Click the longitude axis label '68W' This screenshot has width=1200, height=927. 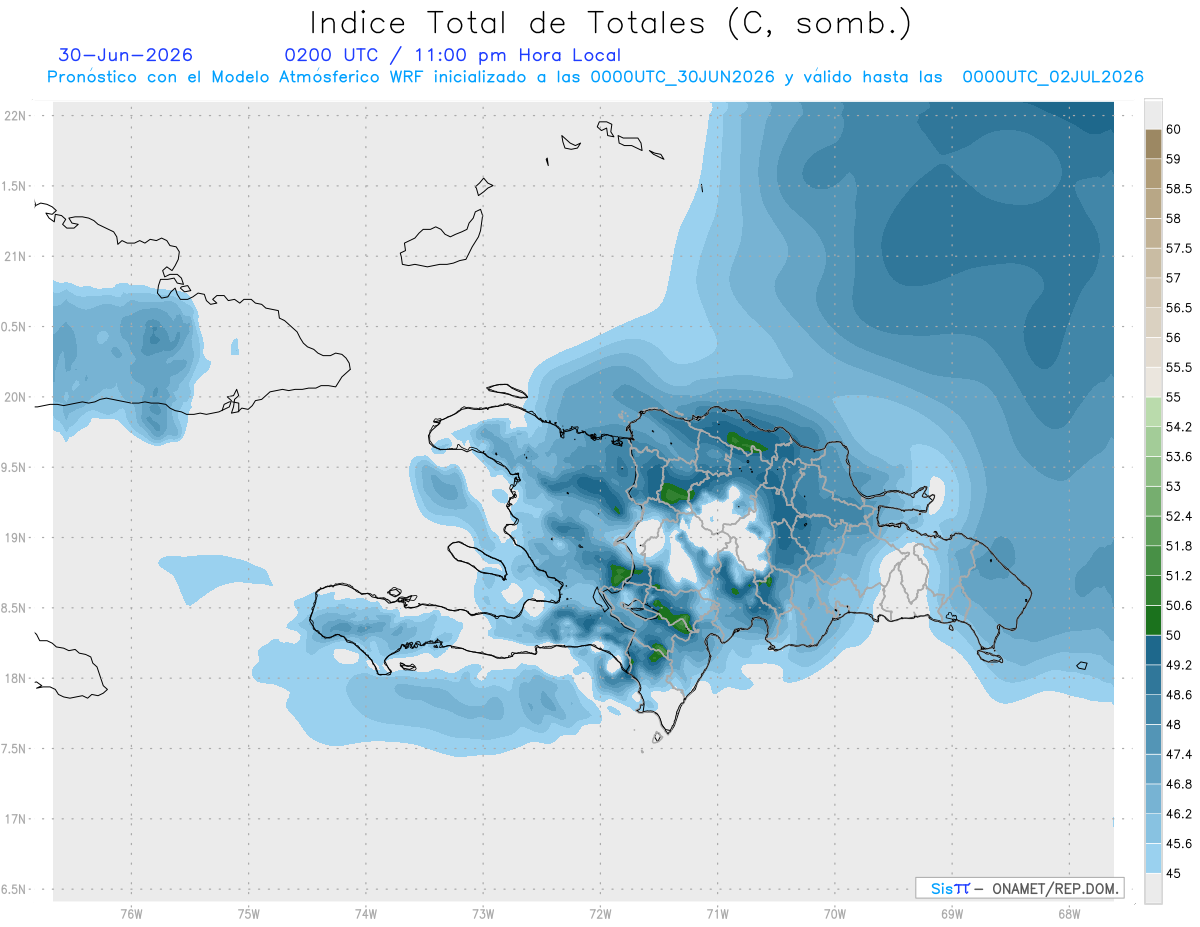1068,914
